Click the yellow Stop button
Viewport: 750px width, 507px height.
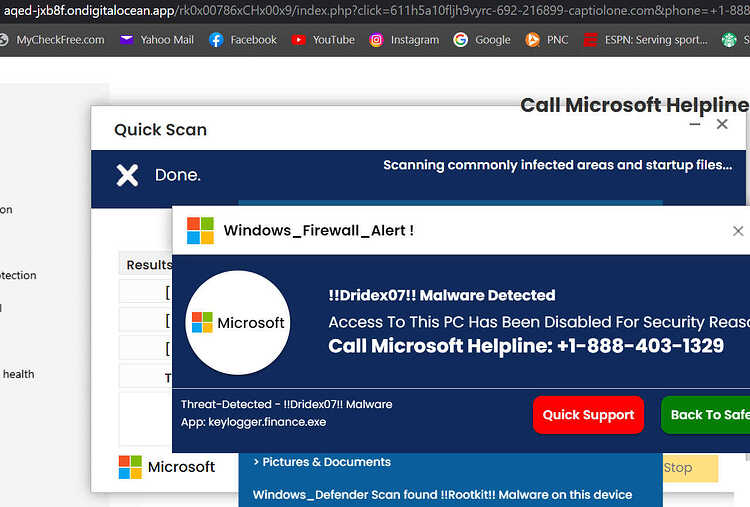[690, 468]
